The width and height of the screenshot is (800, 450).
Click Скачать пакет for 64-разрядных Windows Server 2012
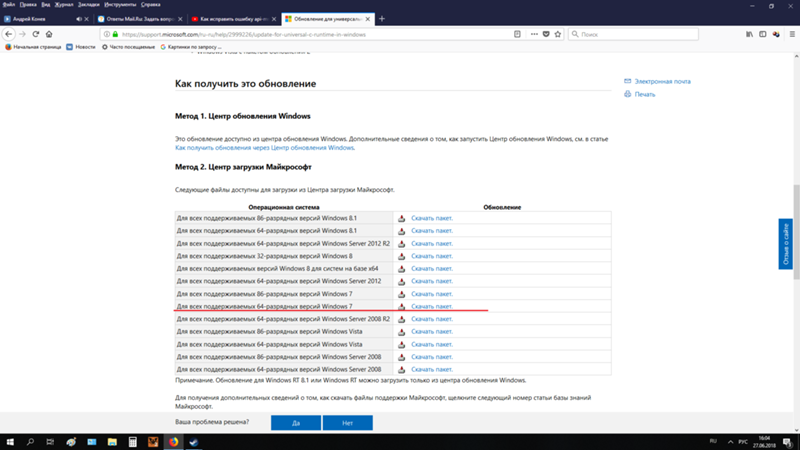[432, 281]
